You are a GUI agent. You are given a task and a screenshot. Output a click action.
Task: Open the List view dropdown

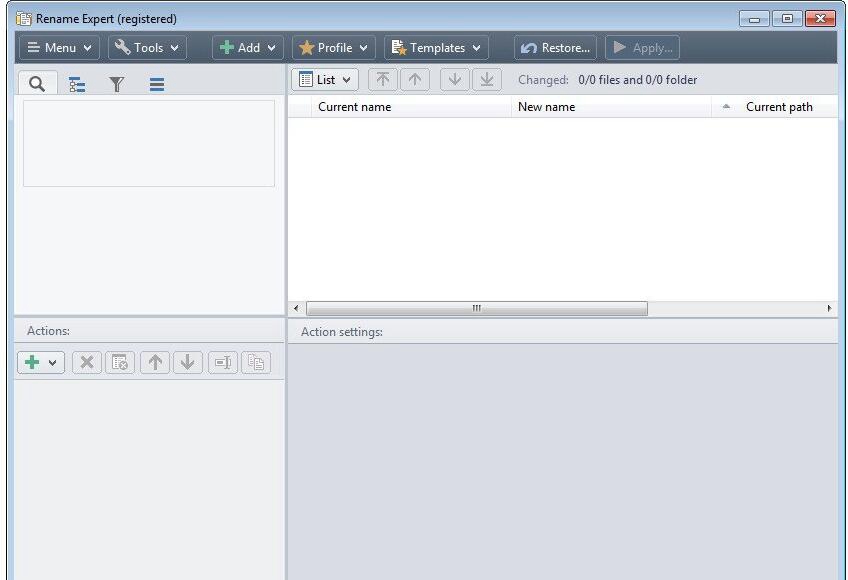[324, 80]
